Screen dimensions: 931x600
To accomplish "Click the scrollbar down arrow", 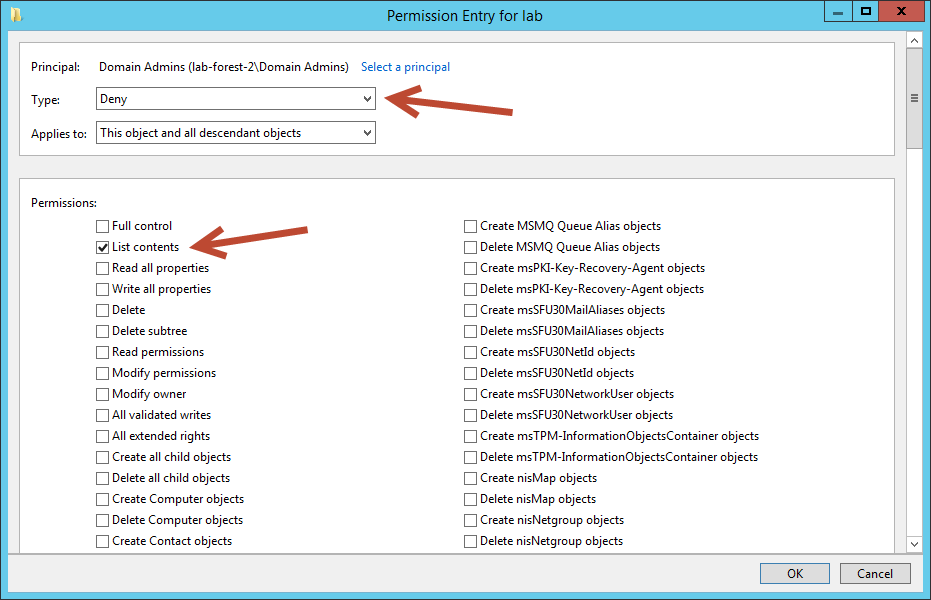I will pos(914,544).
